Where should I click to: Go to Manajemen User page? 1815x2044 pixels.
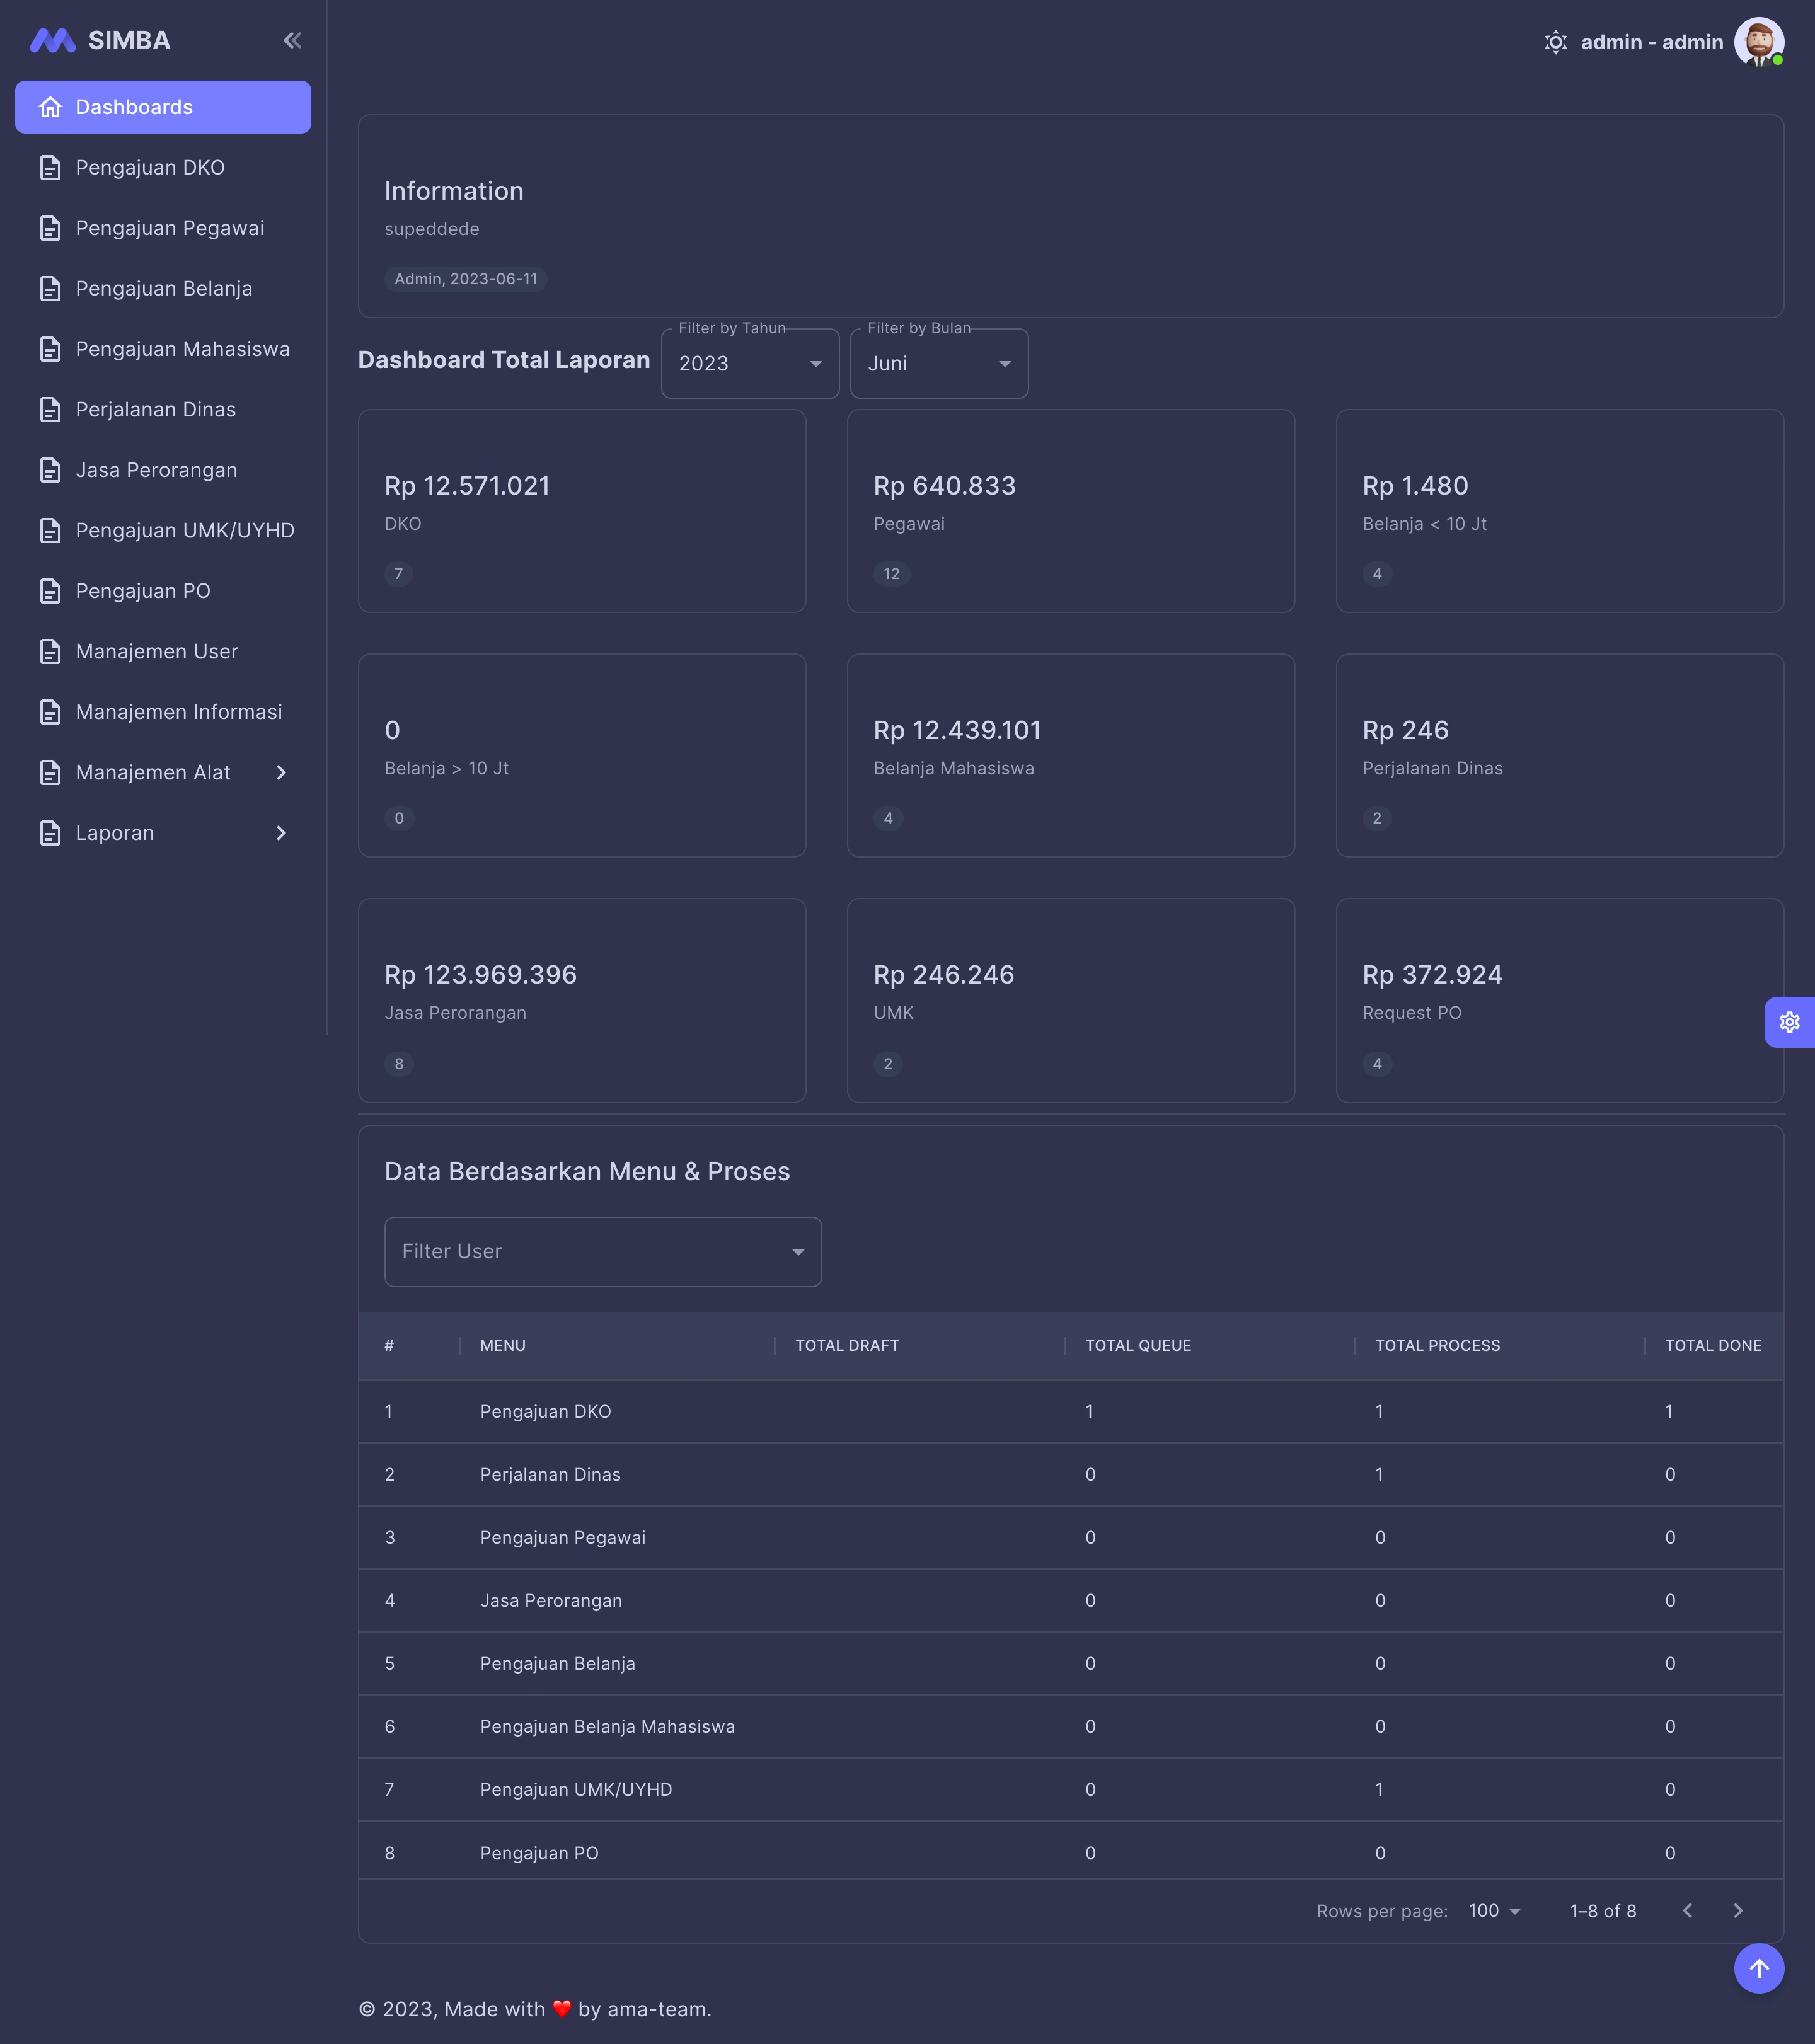(156, 652)
